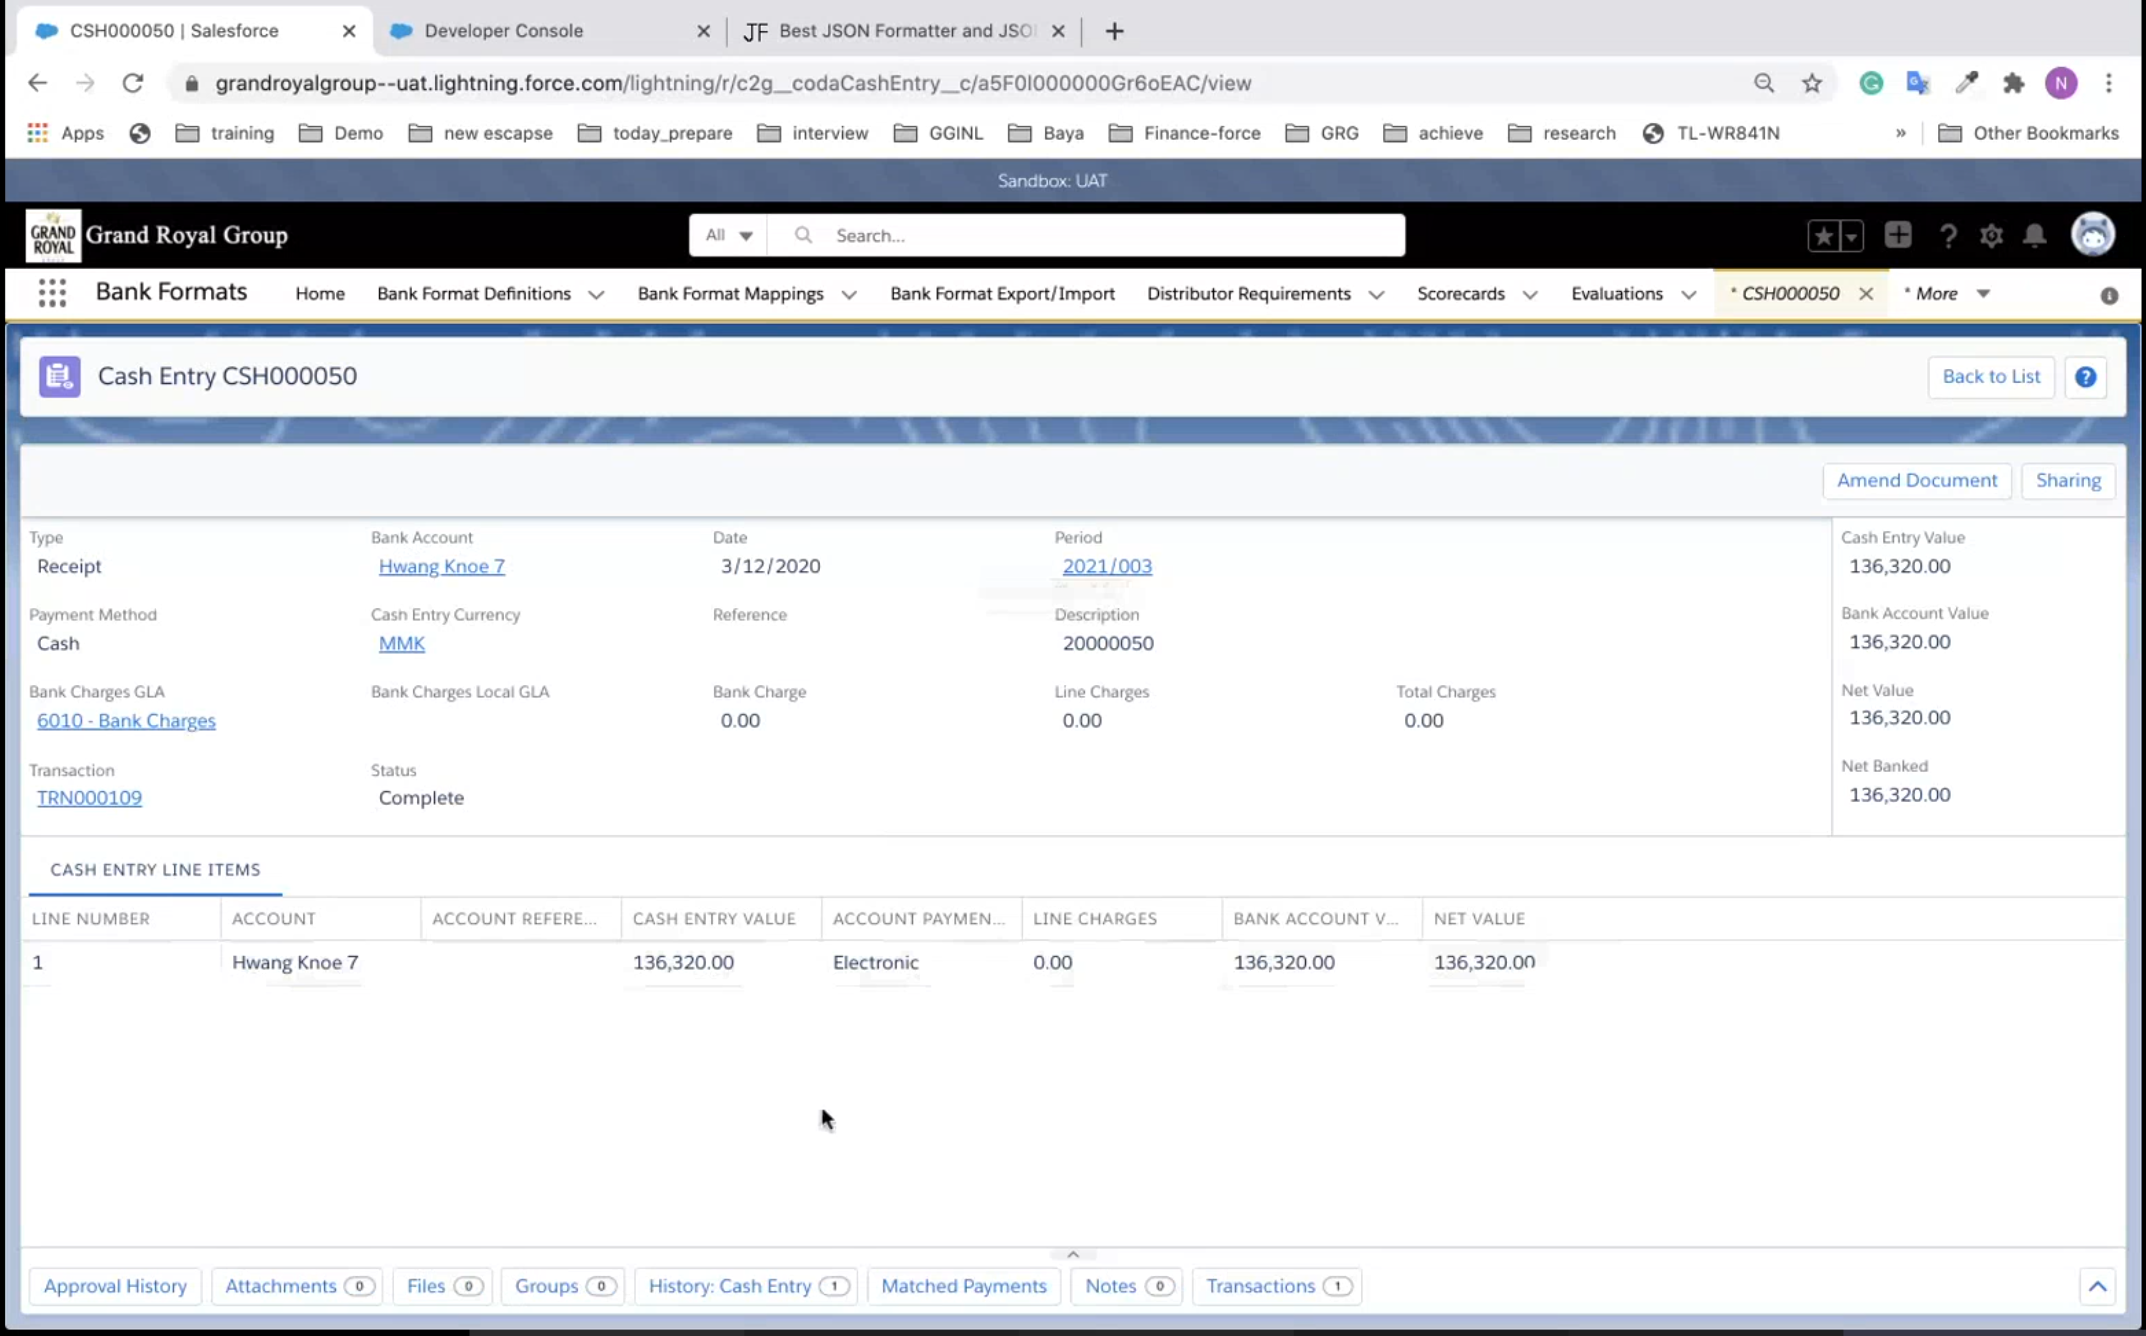Expand Bank Format Definitions menu chevron
This screenshot has height=1336, width=2146.
[x=596, y=295]
